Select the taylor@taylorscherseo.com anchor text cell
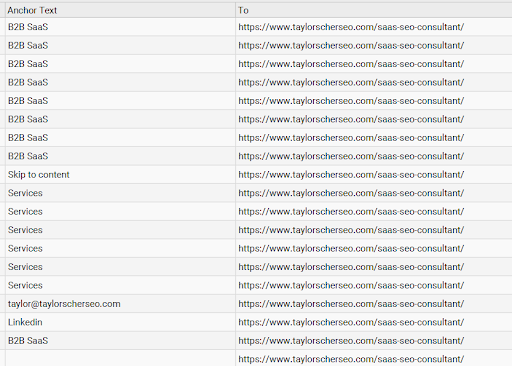This screenshot has height=366, width=512. 120,304
